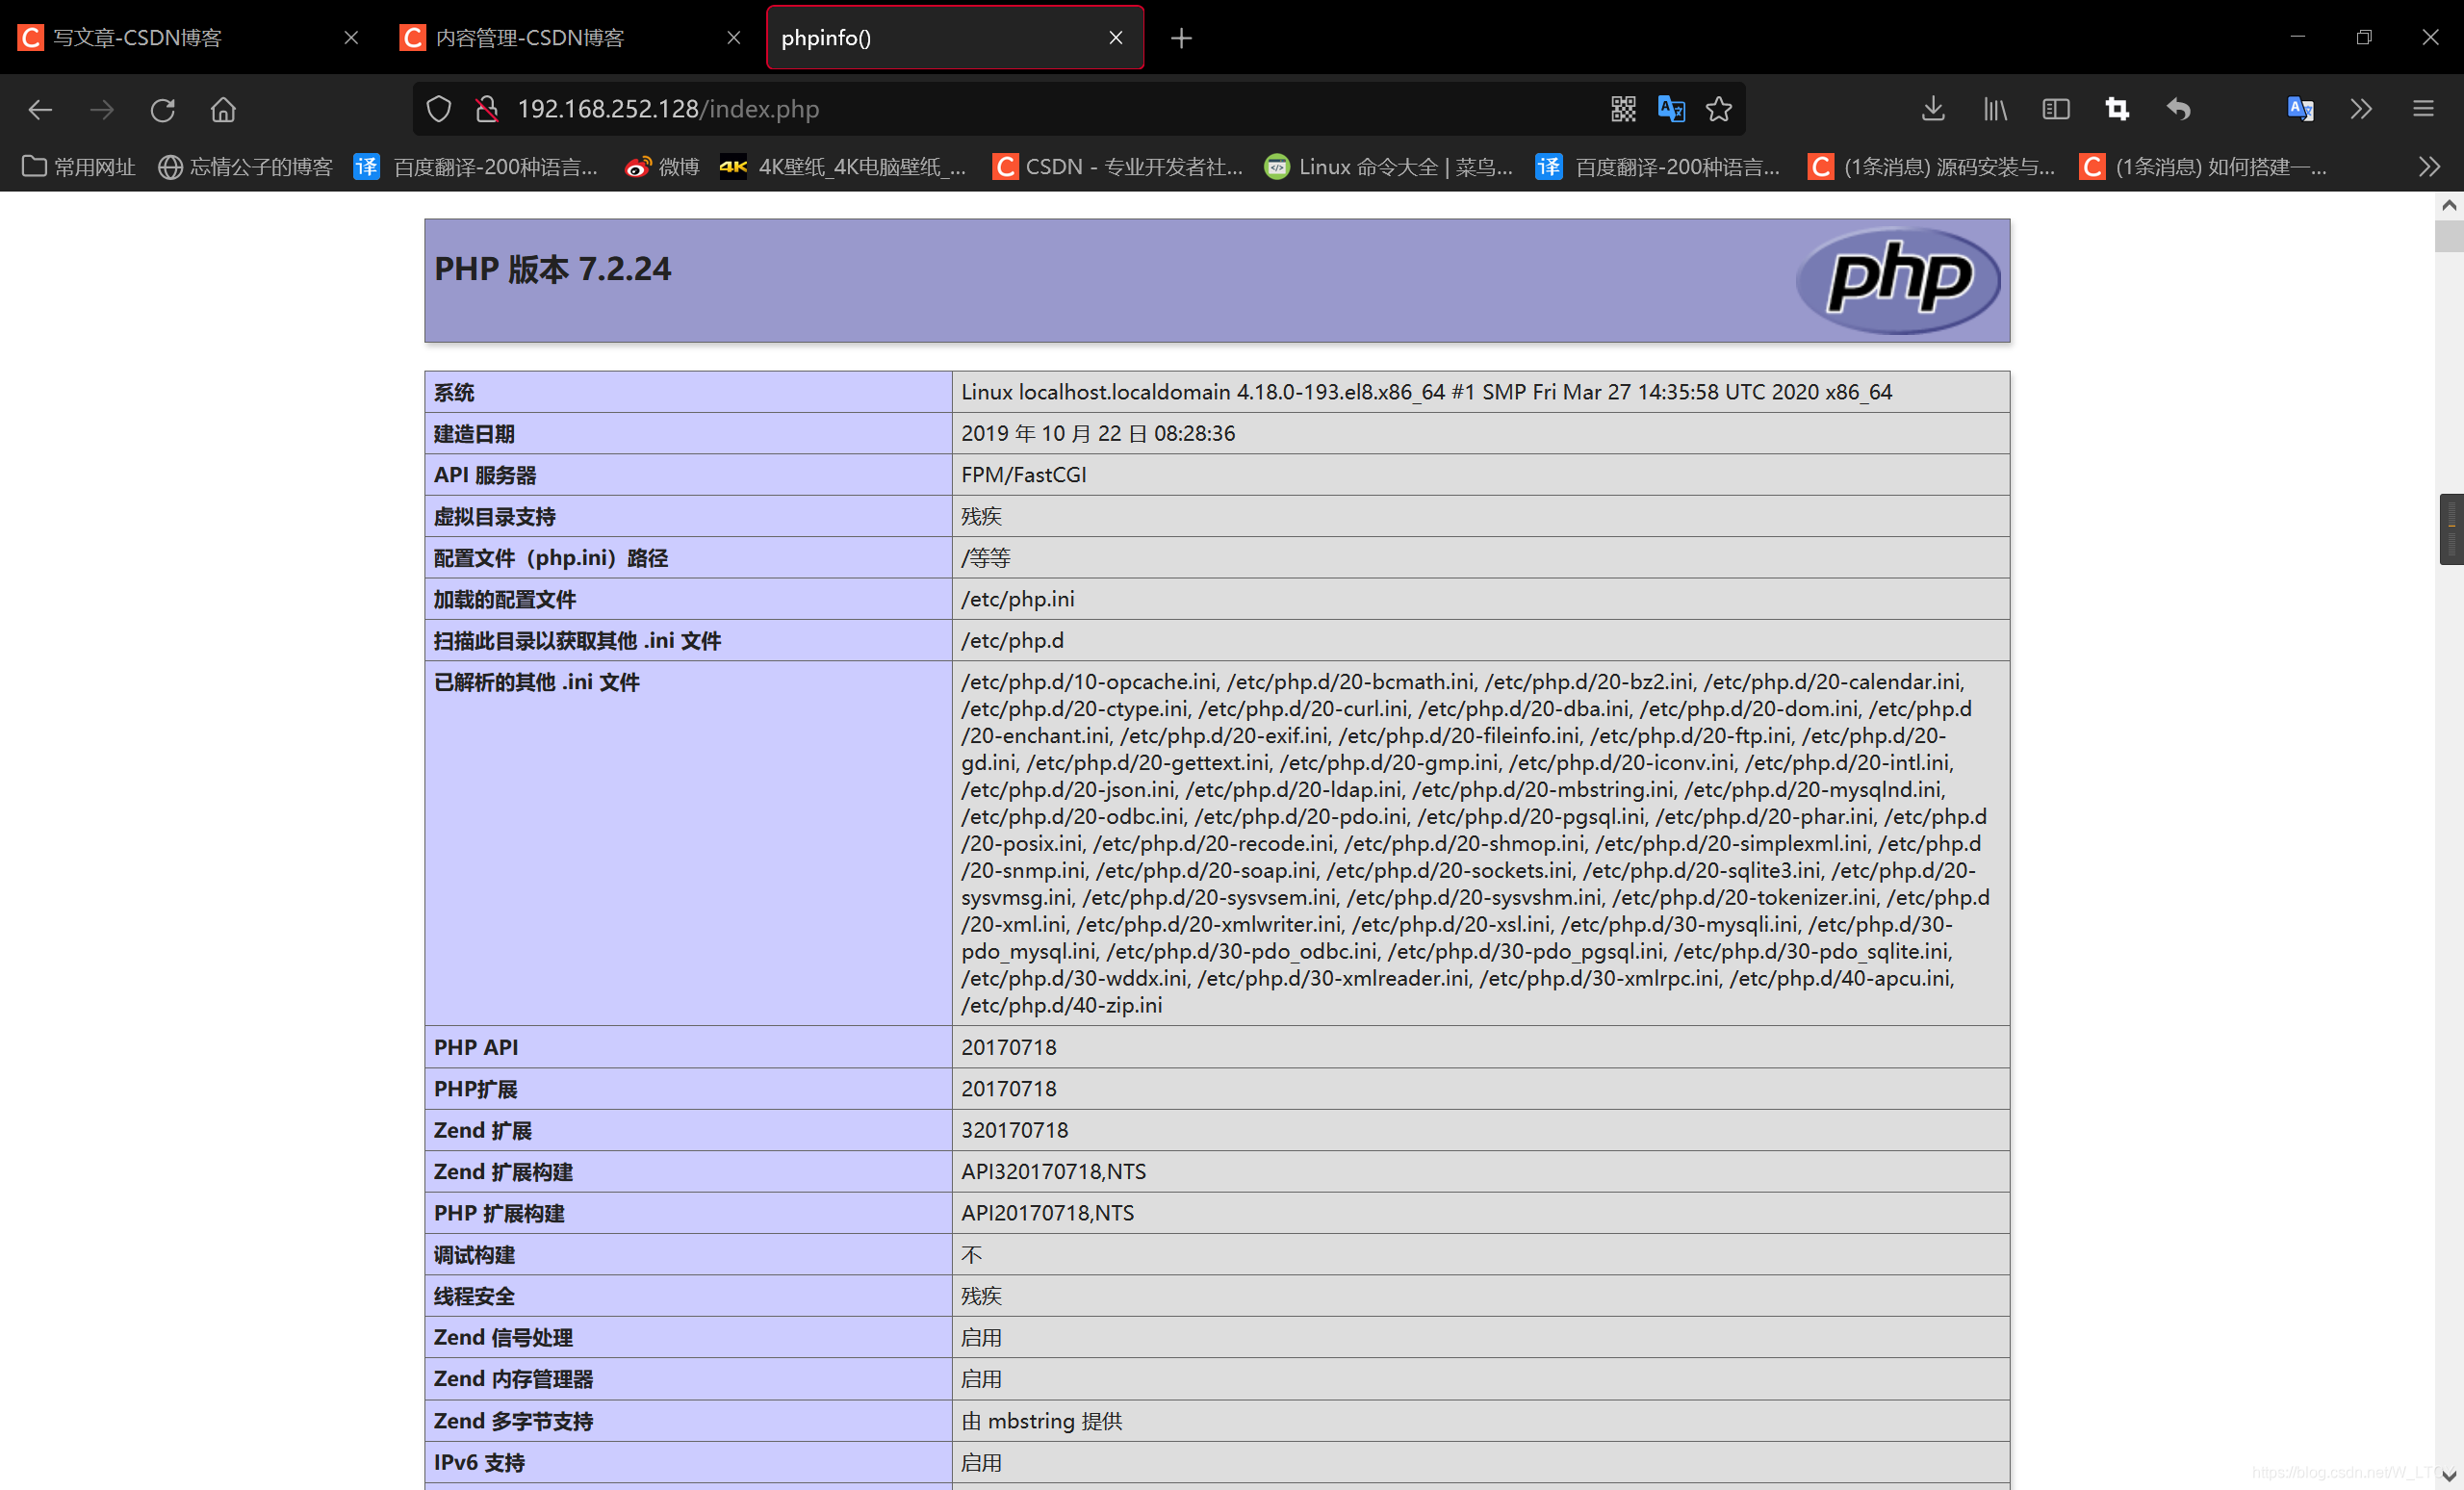Click the 320170718 Zend extension value
Image resolution: width=2464 pixels, height=1490 pixels.
[1015, 1130]
